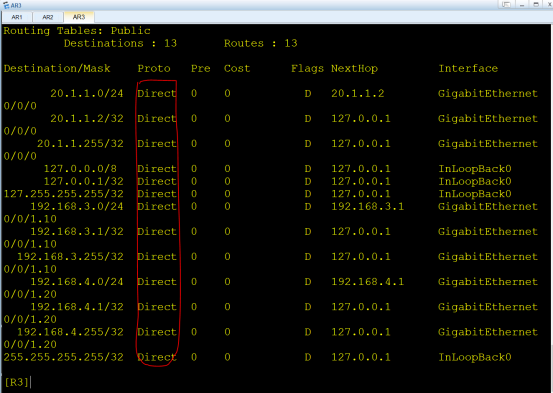Click the 20.1.1.2 next hop value
This screenshot has width=553, height=393.
pyautogui.click(x=358, y=93)
